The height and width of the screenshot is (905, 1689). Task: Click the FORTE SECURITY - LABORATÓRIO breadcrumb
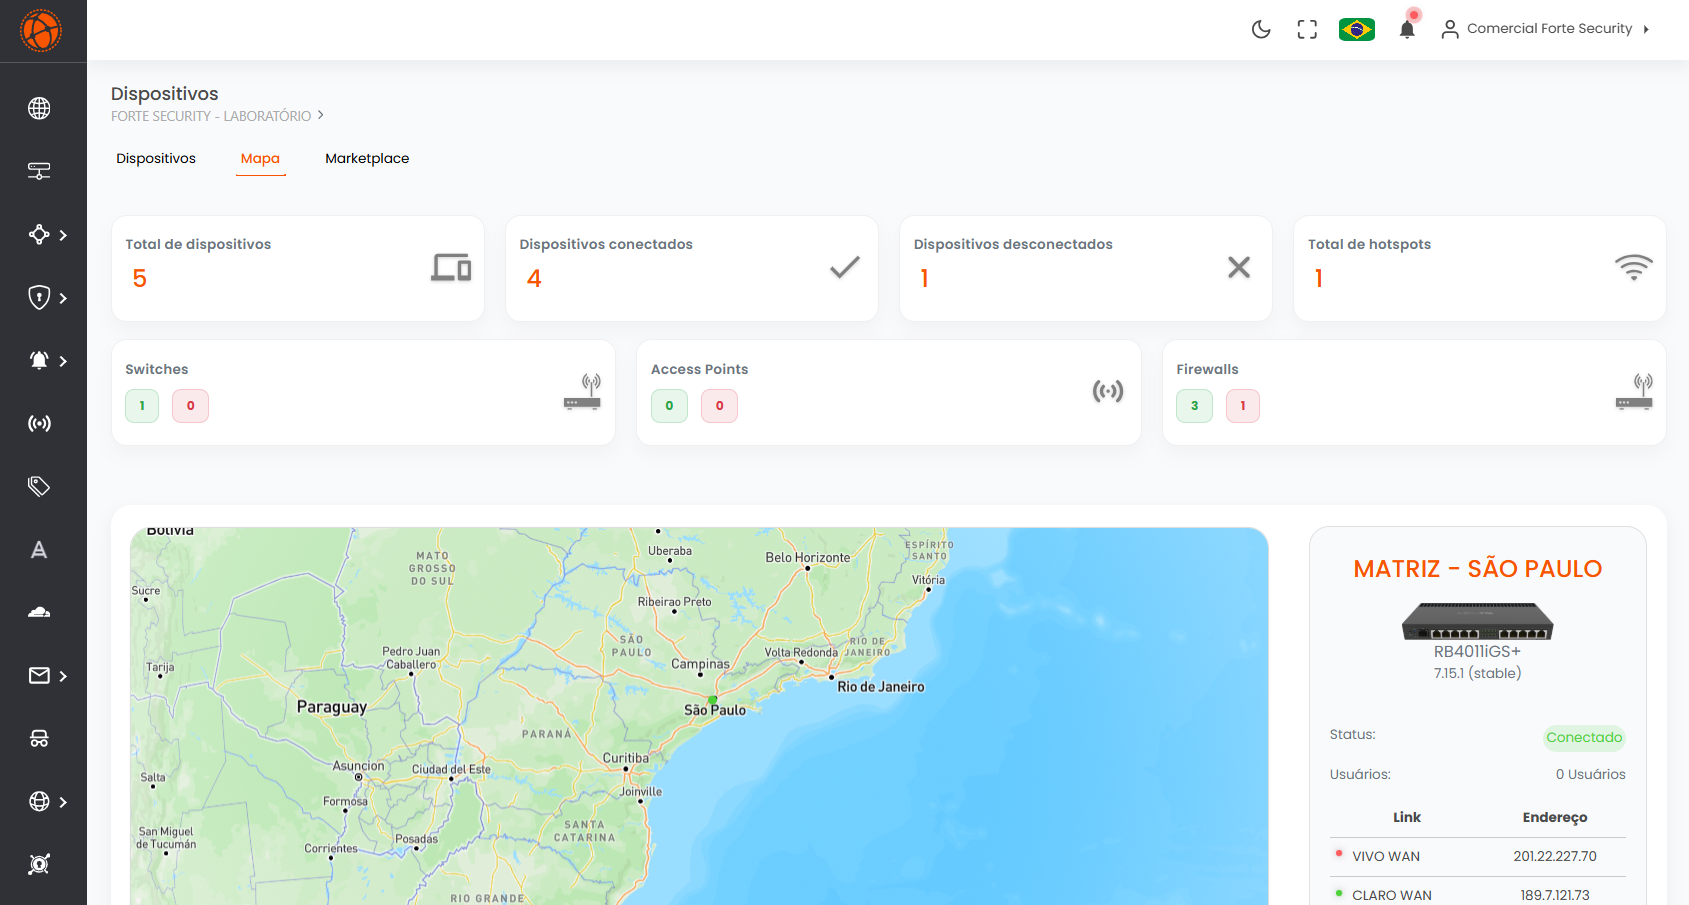[211, 115]
